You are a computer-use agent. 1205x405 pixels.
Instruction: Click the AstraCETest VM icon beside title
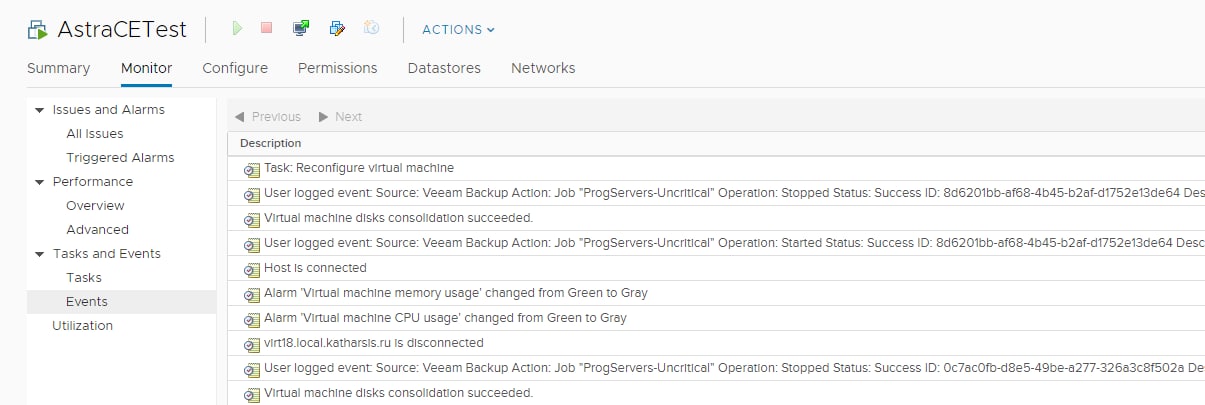(x=38, y=30)
